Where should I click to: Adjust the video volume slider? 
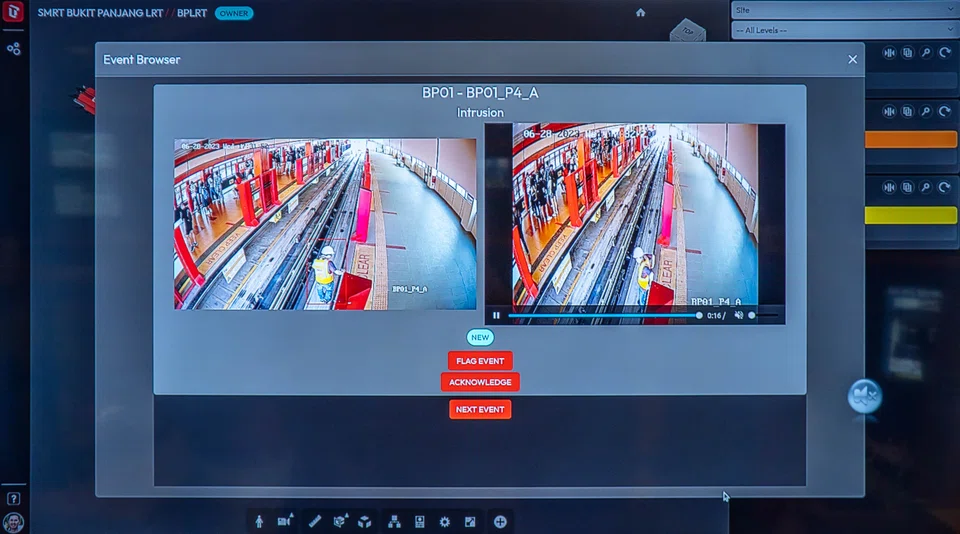pos(763,315)
